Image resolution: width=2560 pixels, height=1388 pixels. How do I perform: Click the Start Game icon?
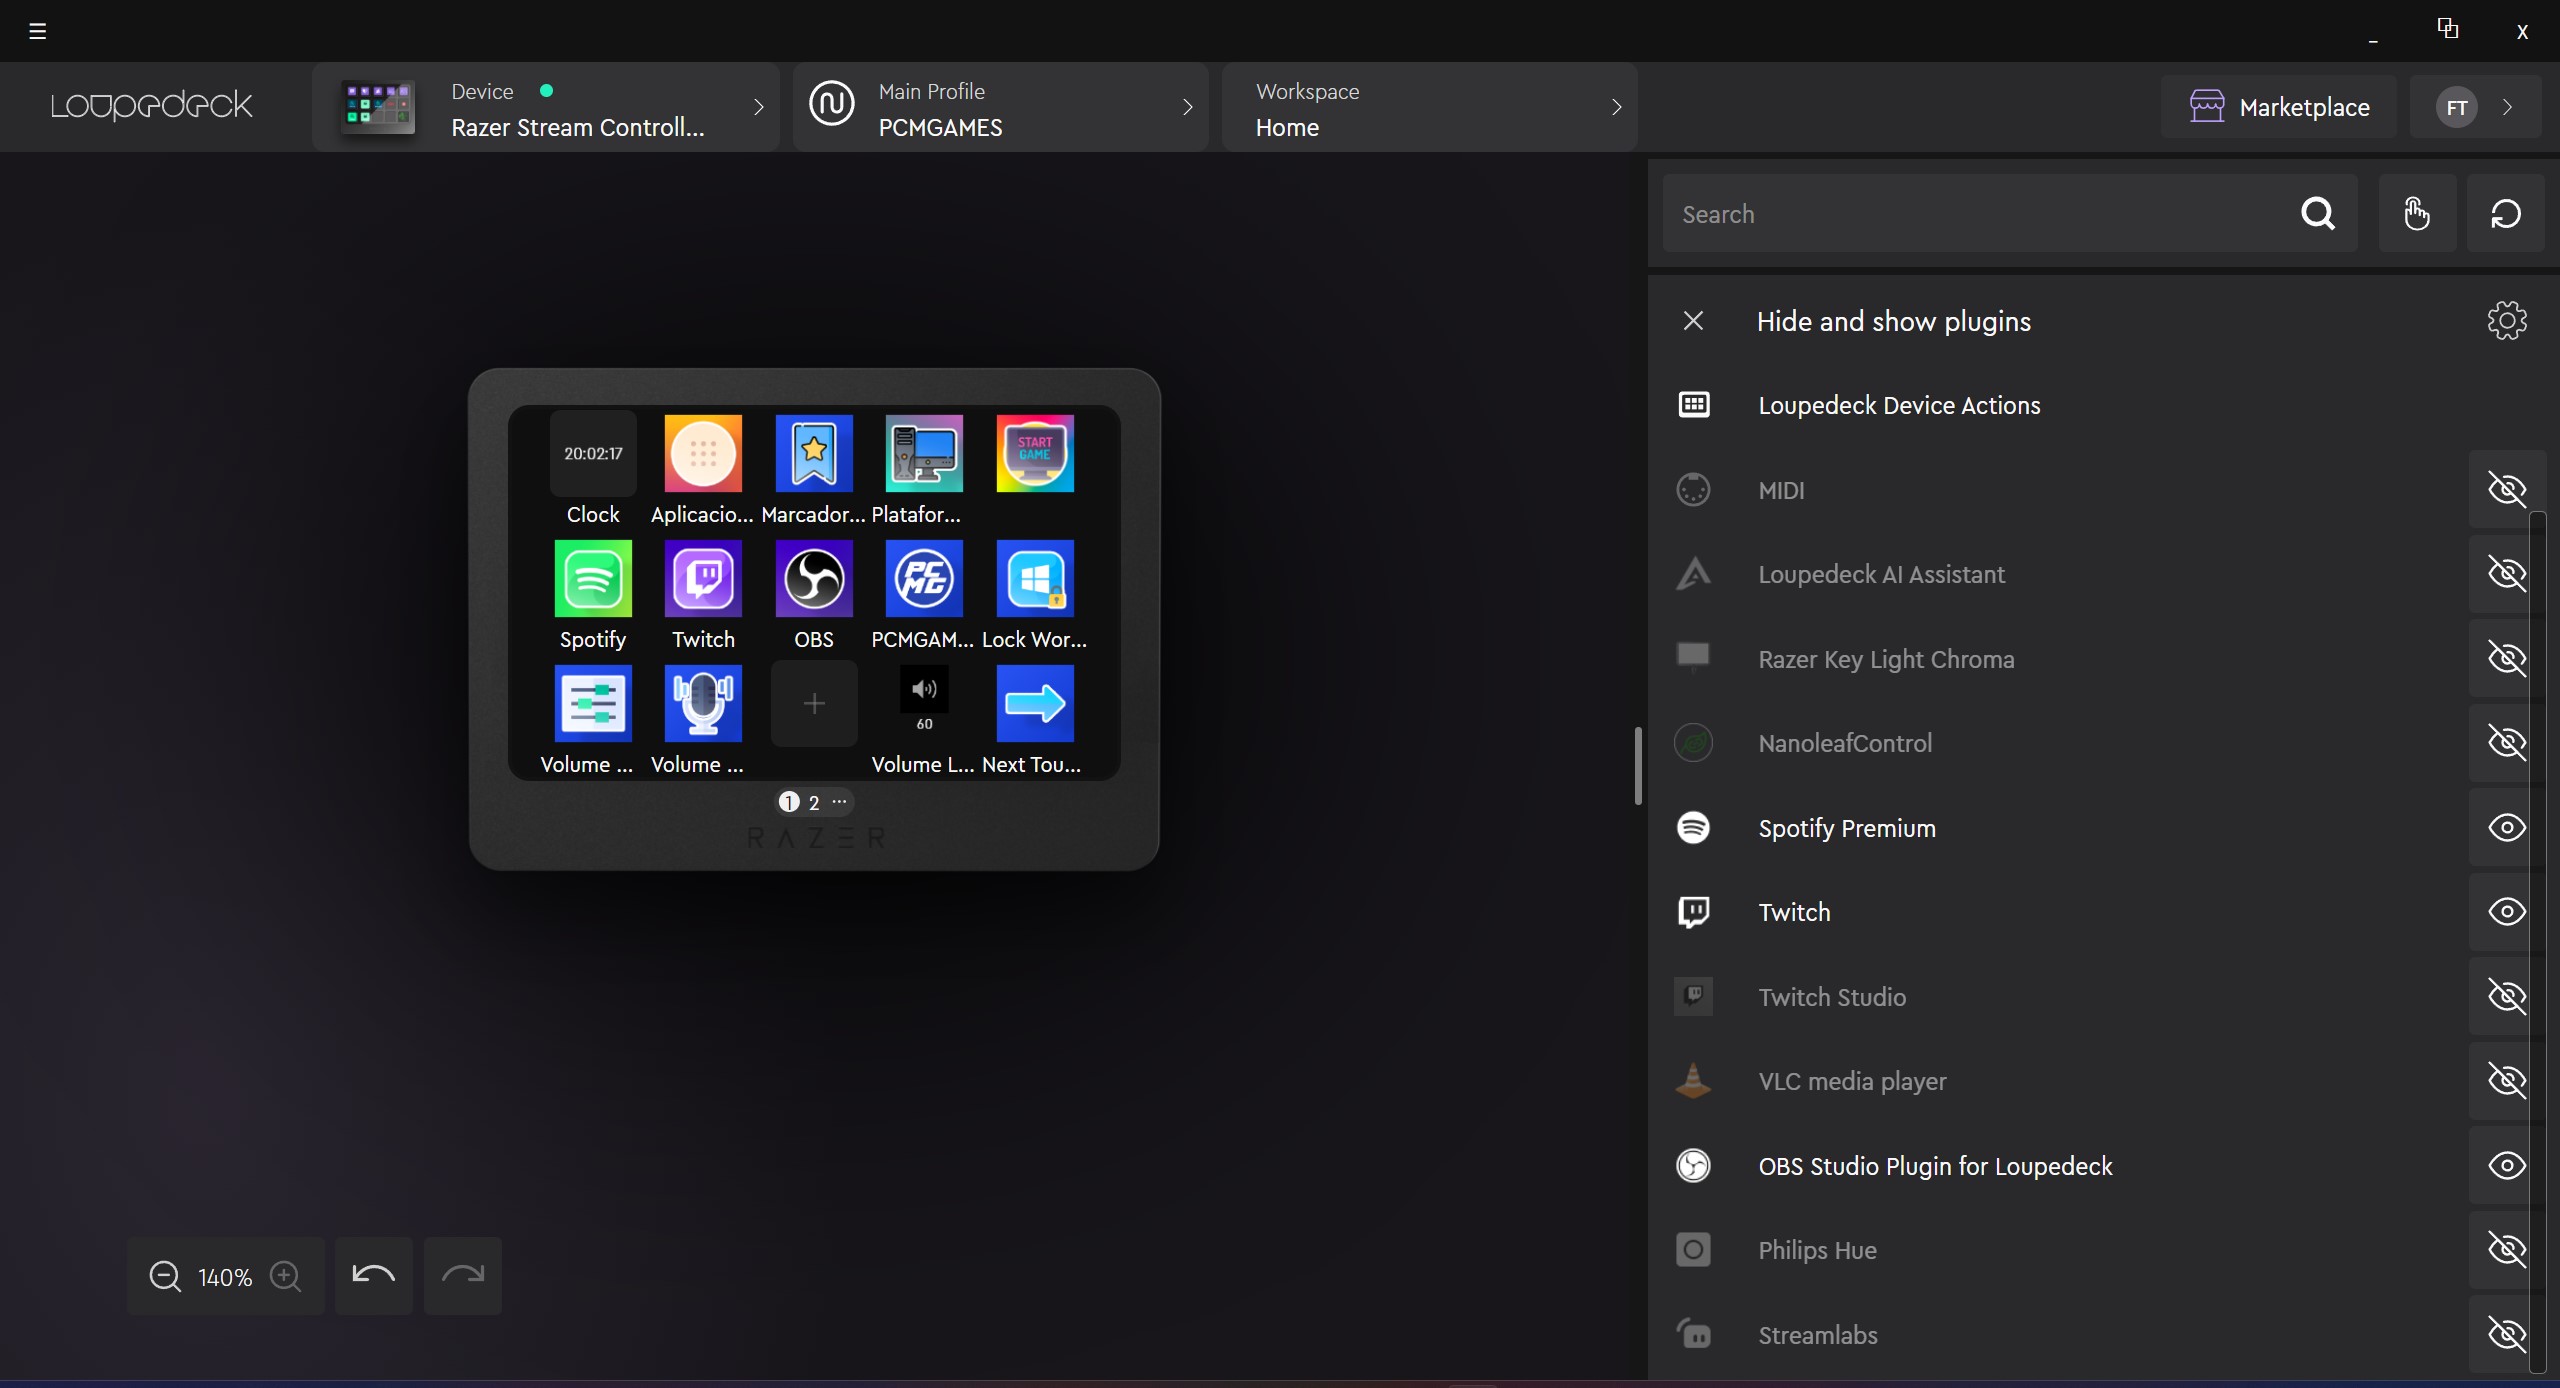point(1035,453)
